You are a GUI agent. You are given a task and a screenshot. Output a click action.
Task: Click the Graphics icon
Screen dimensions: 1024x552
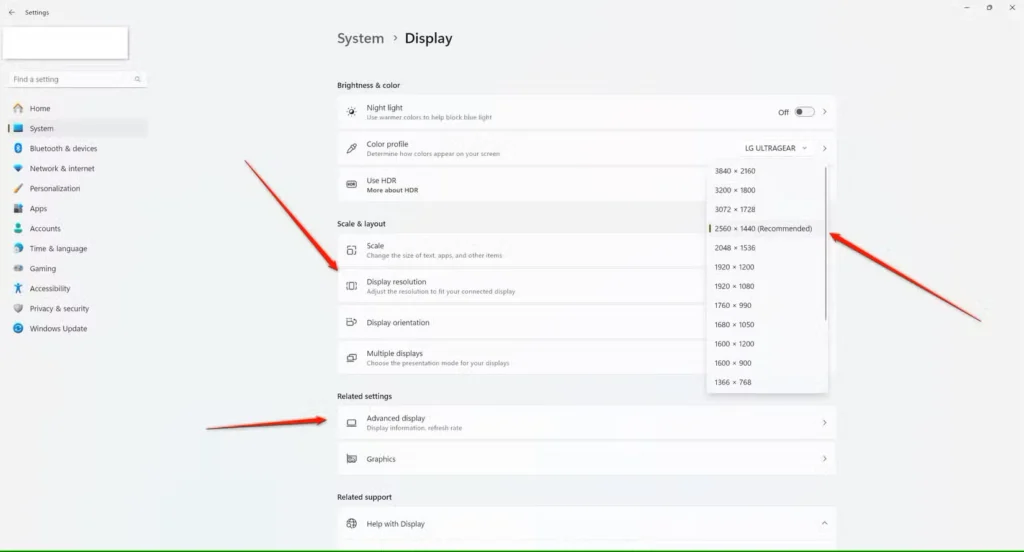[351, 459]
